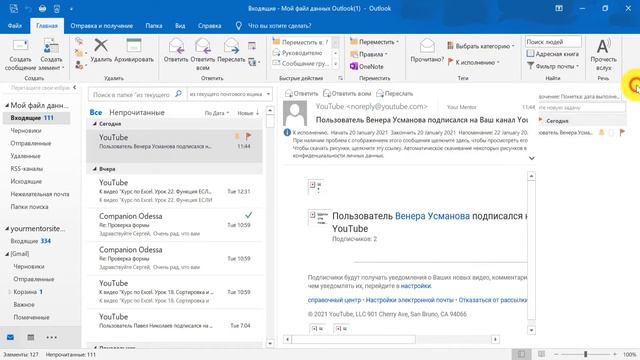Forward the message from the ribbon
Screen dimensions: 640x360
231,51
